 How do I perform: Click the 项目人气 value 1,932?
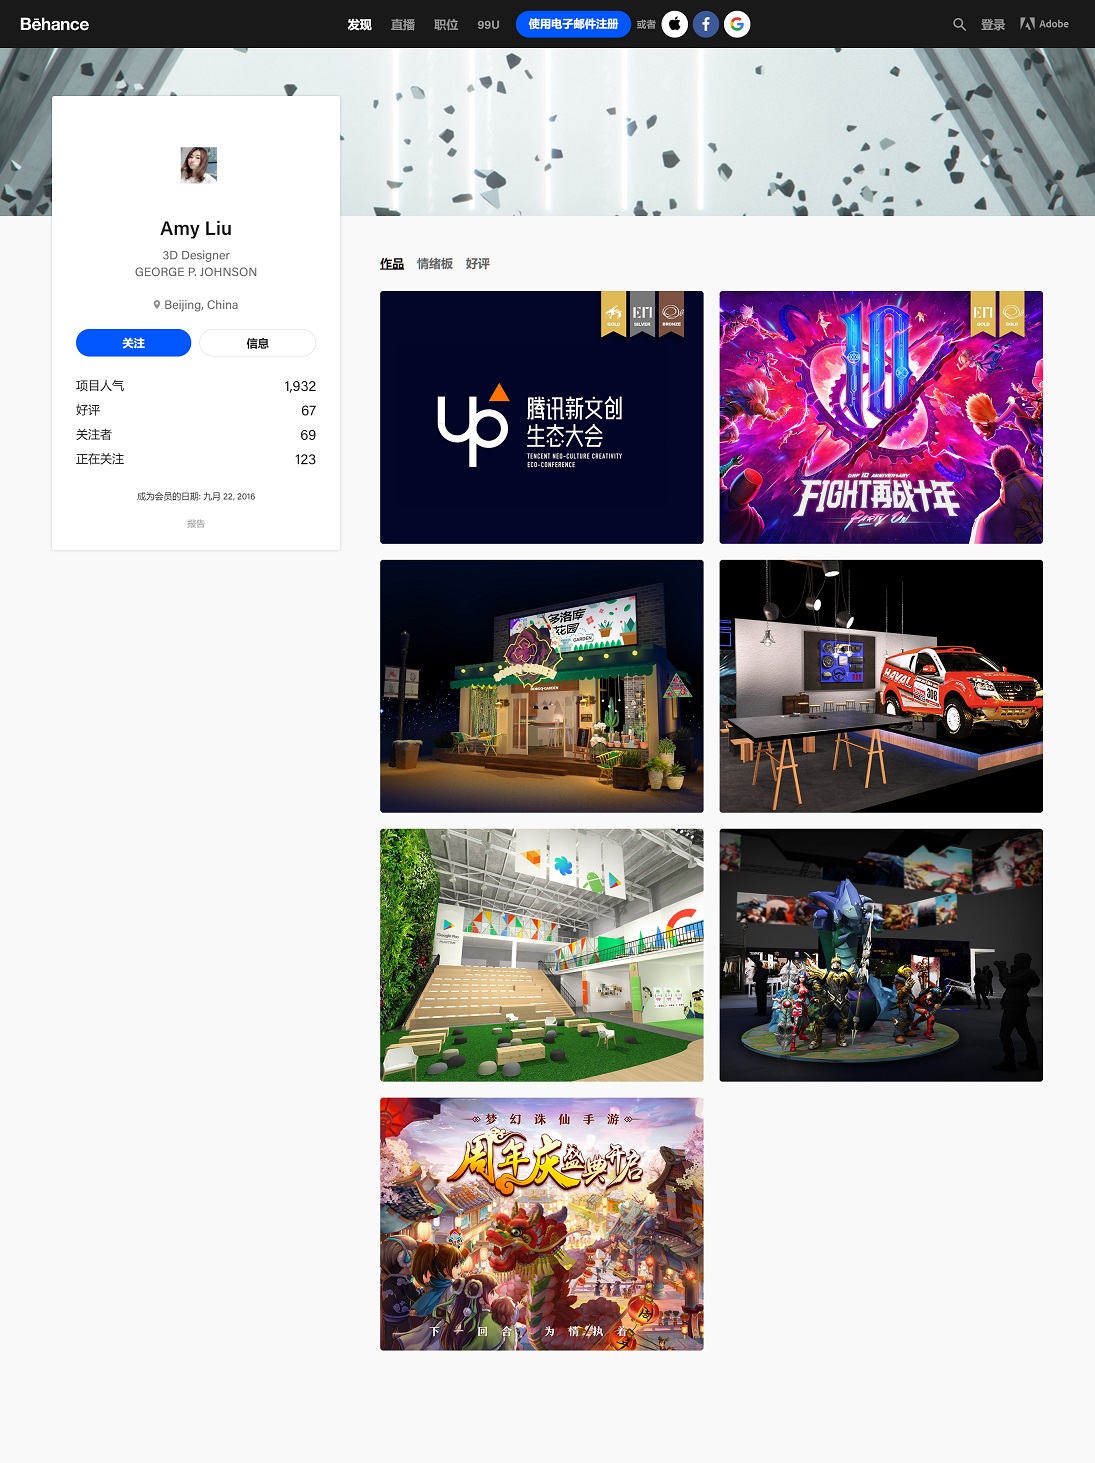pos(300,386)
